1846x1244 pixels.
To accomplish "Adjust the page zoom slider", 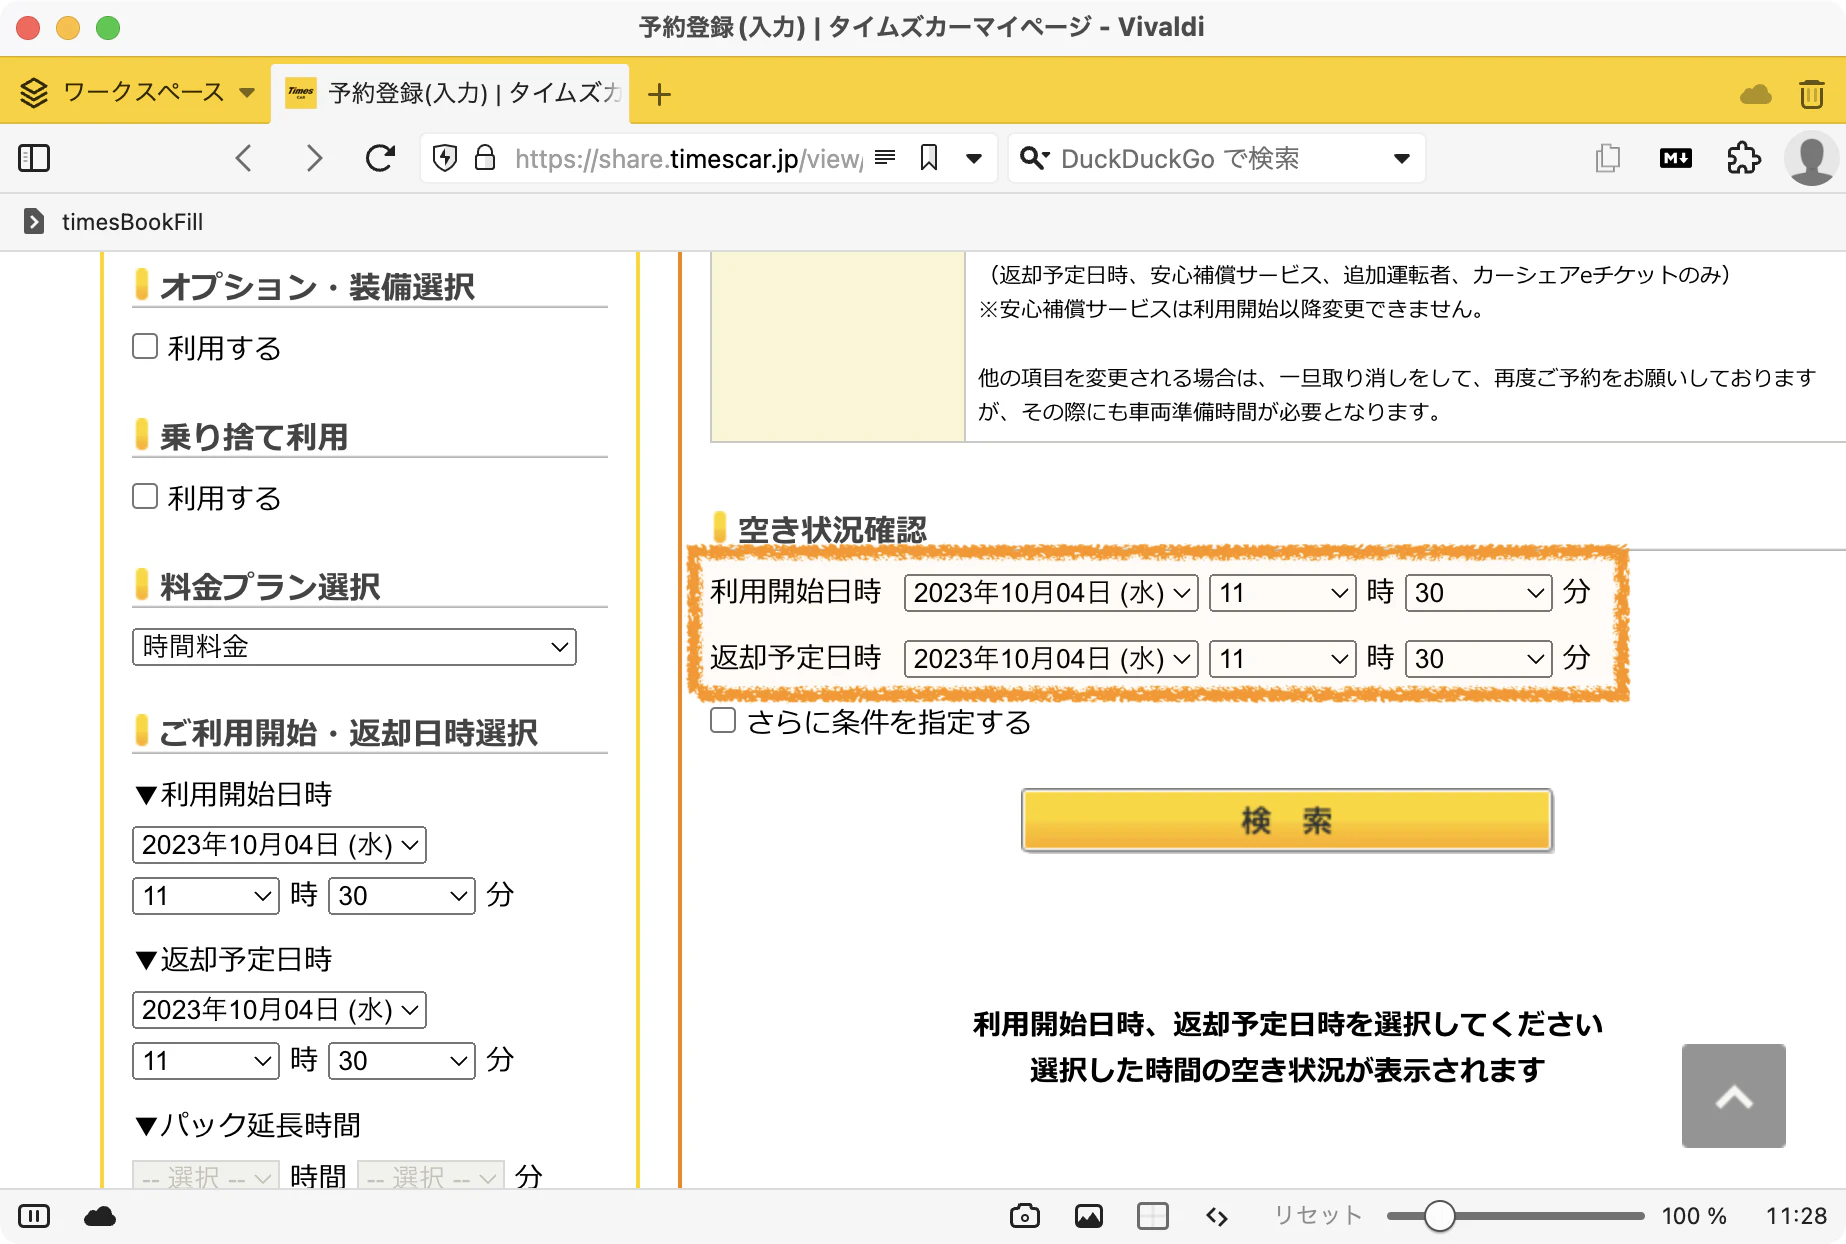I will point(1515,1216).
